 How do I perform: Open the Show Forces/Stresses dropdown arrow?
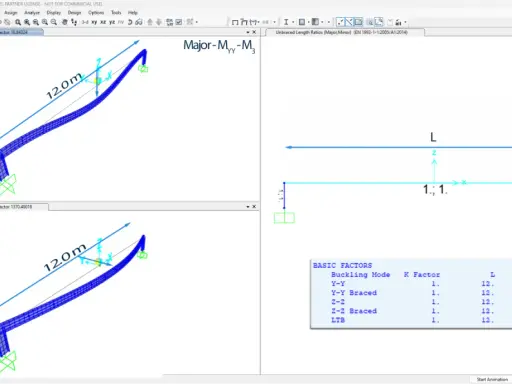259,22
